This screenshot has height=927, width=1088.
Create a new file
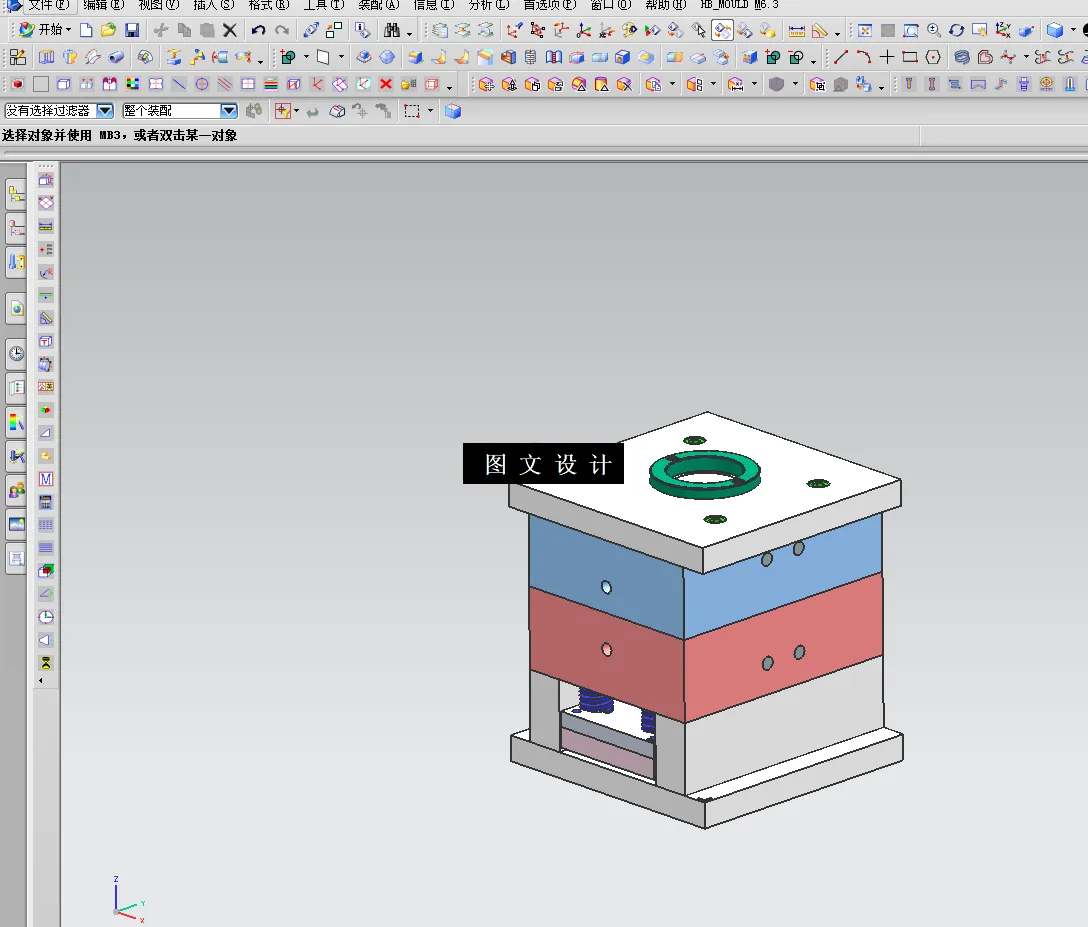[x=87, y=30]
